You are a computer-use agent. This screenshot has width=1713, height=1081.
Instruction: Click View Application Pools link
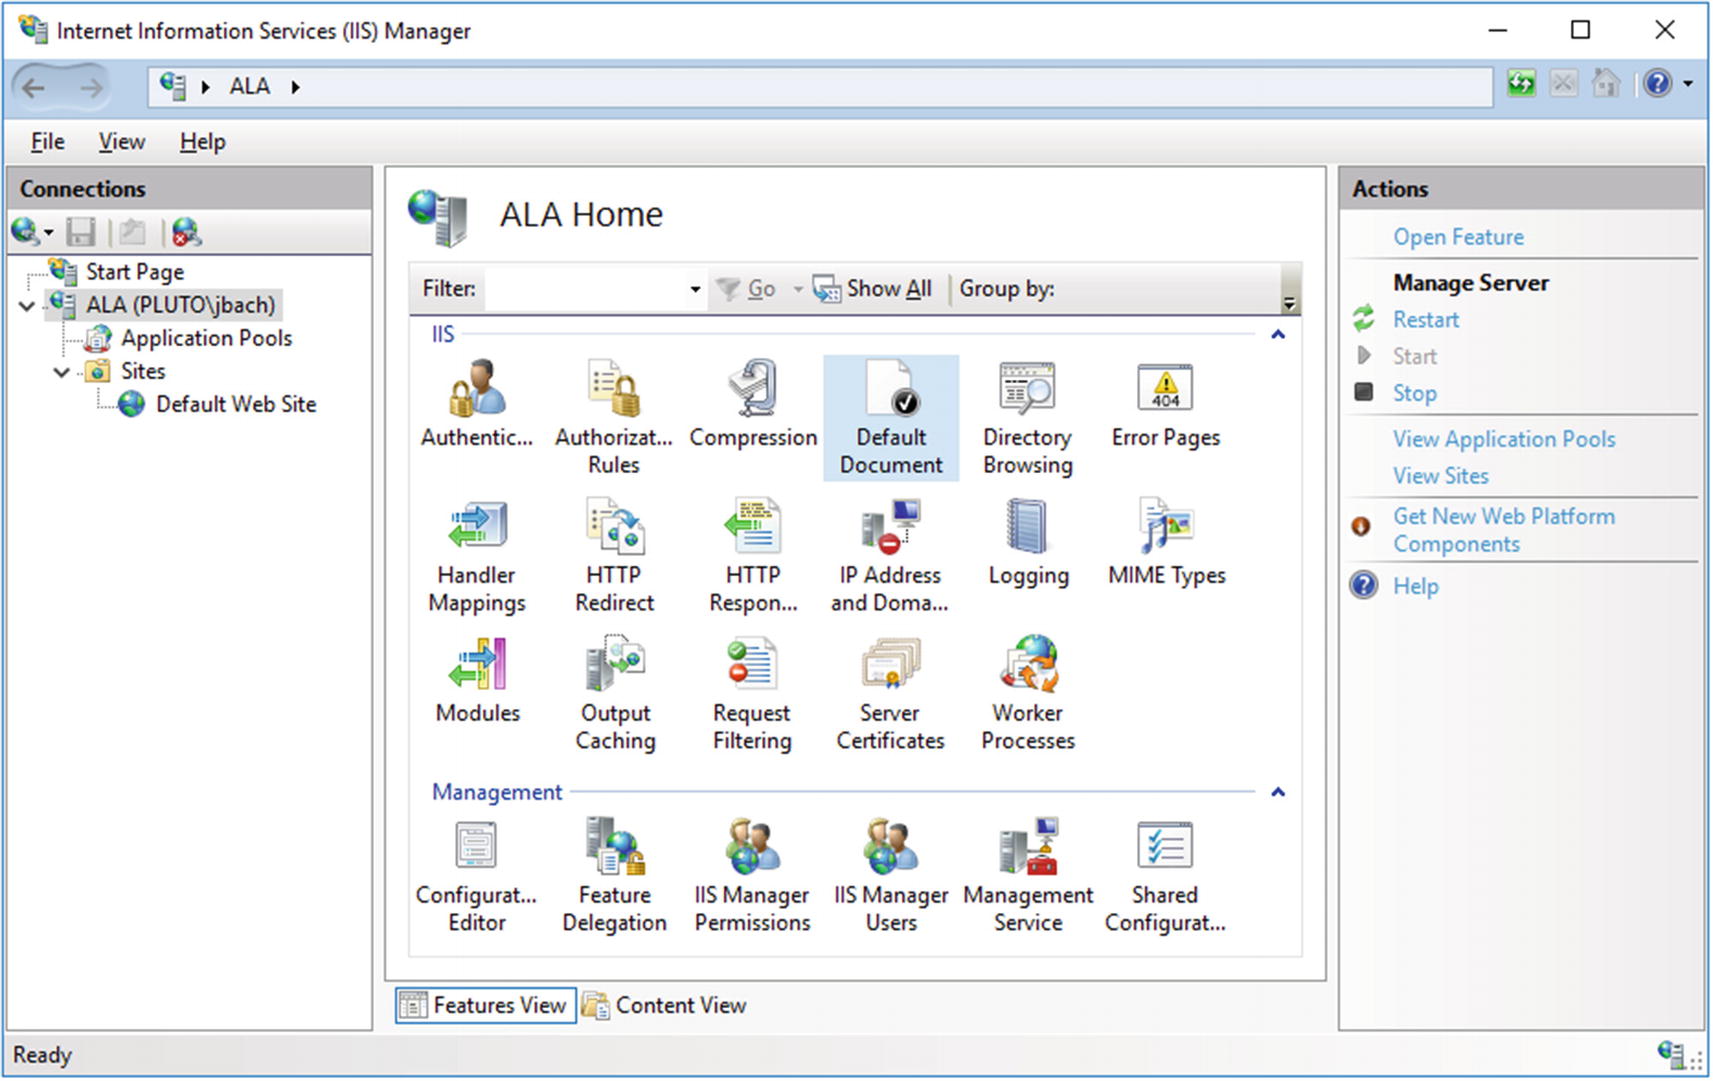[x=1504, y=440]
